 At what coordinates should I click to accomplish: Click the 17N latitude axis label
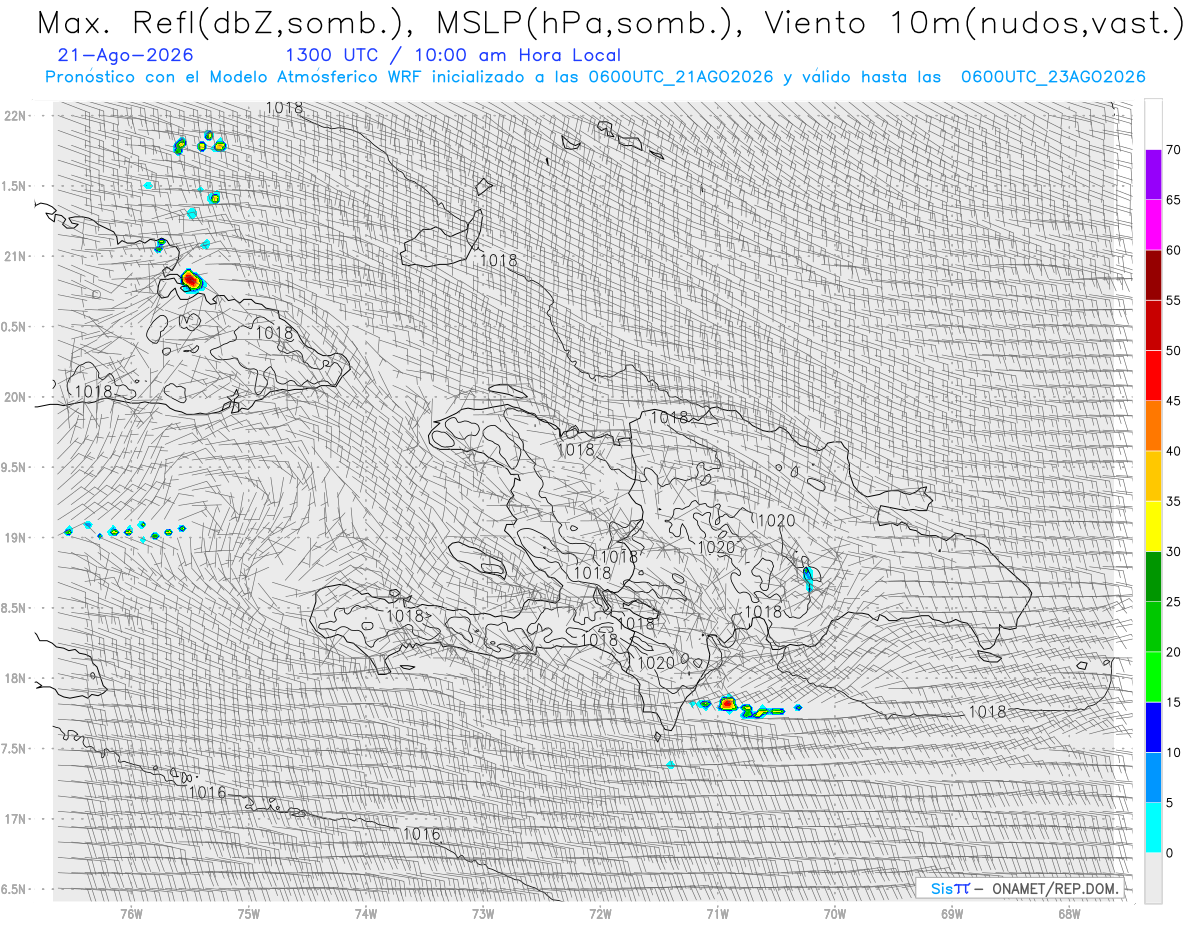point(16,819)
